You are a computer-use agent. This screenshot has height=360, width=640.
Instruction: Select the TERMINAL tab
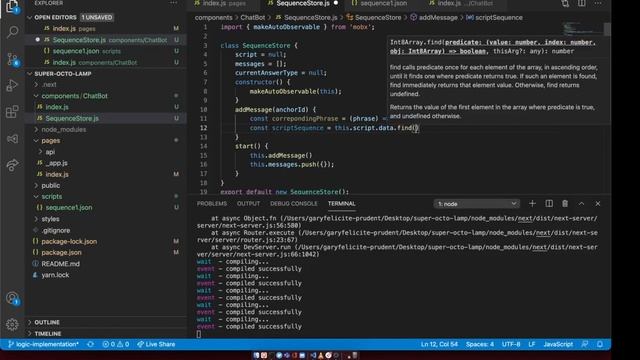[x=341, y=203]
